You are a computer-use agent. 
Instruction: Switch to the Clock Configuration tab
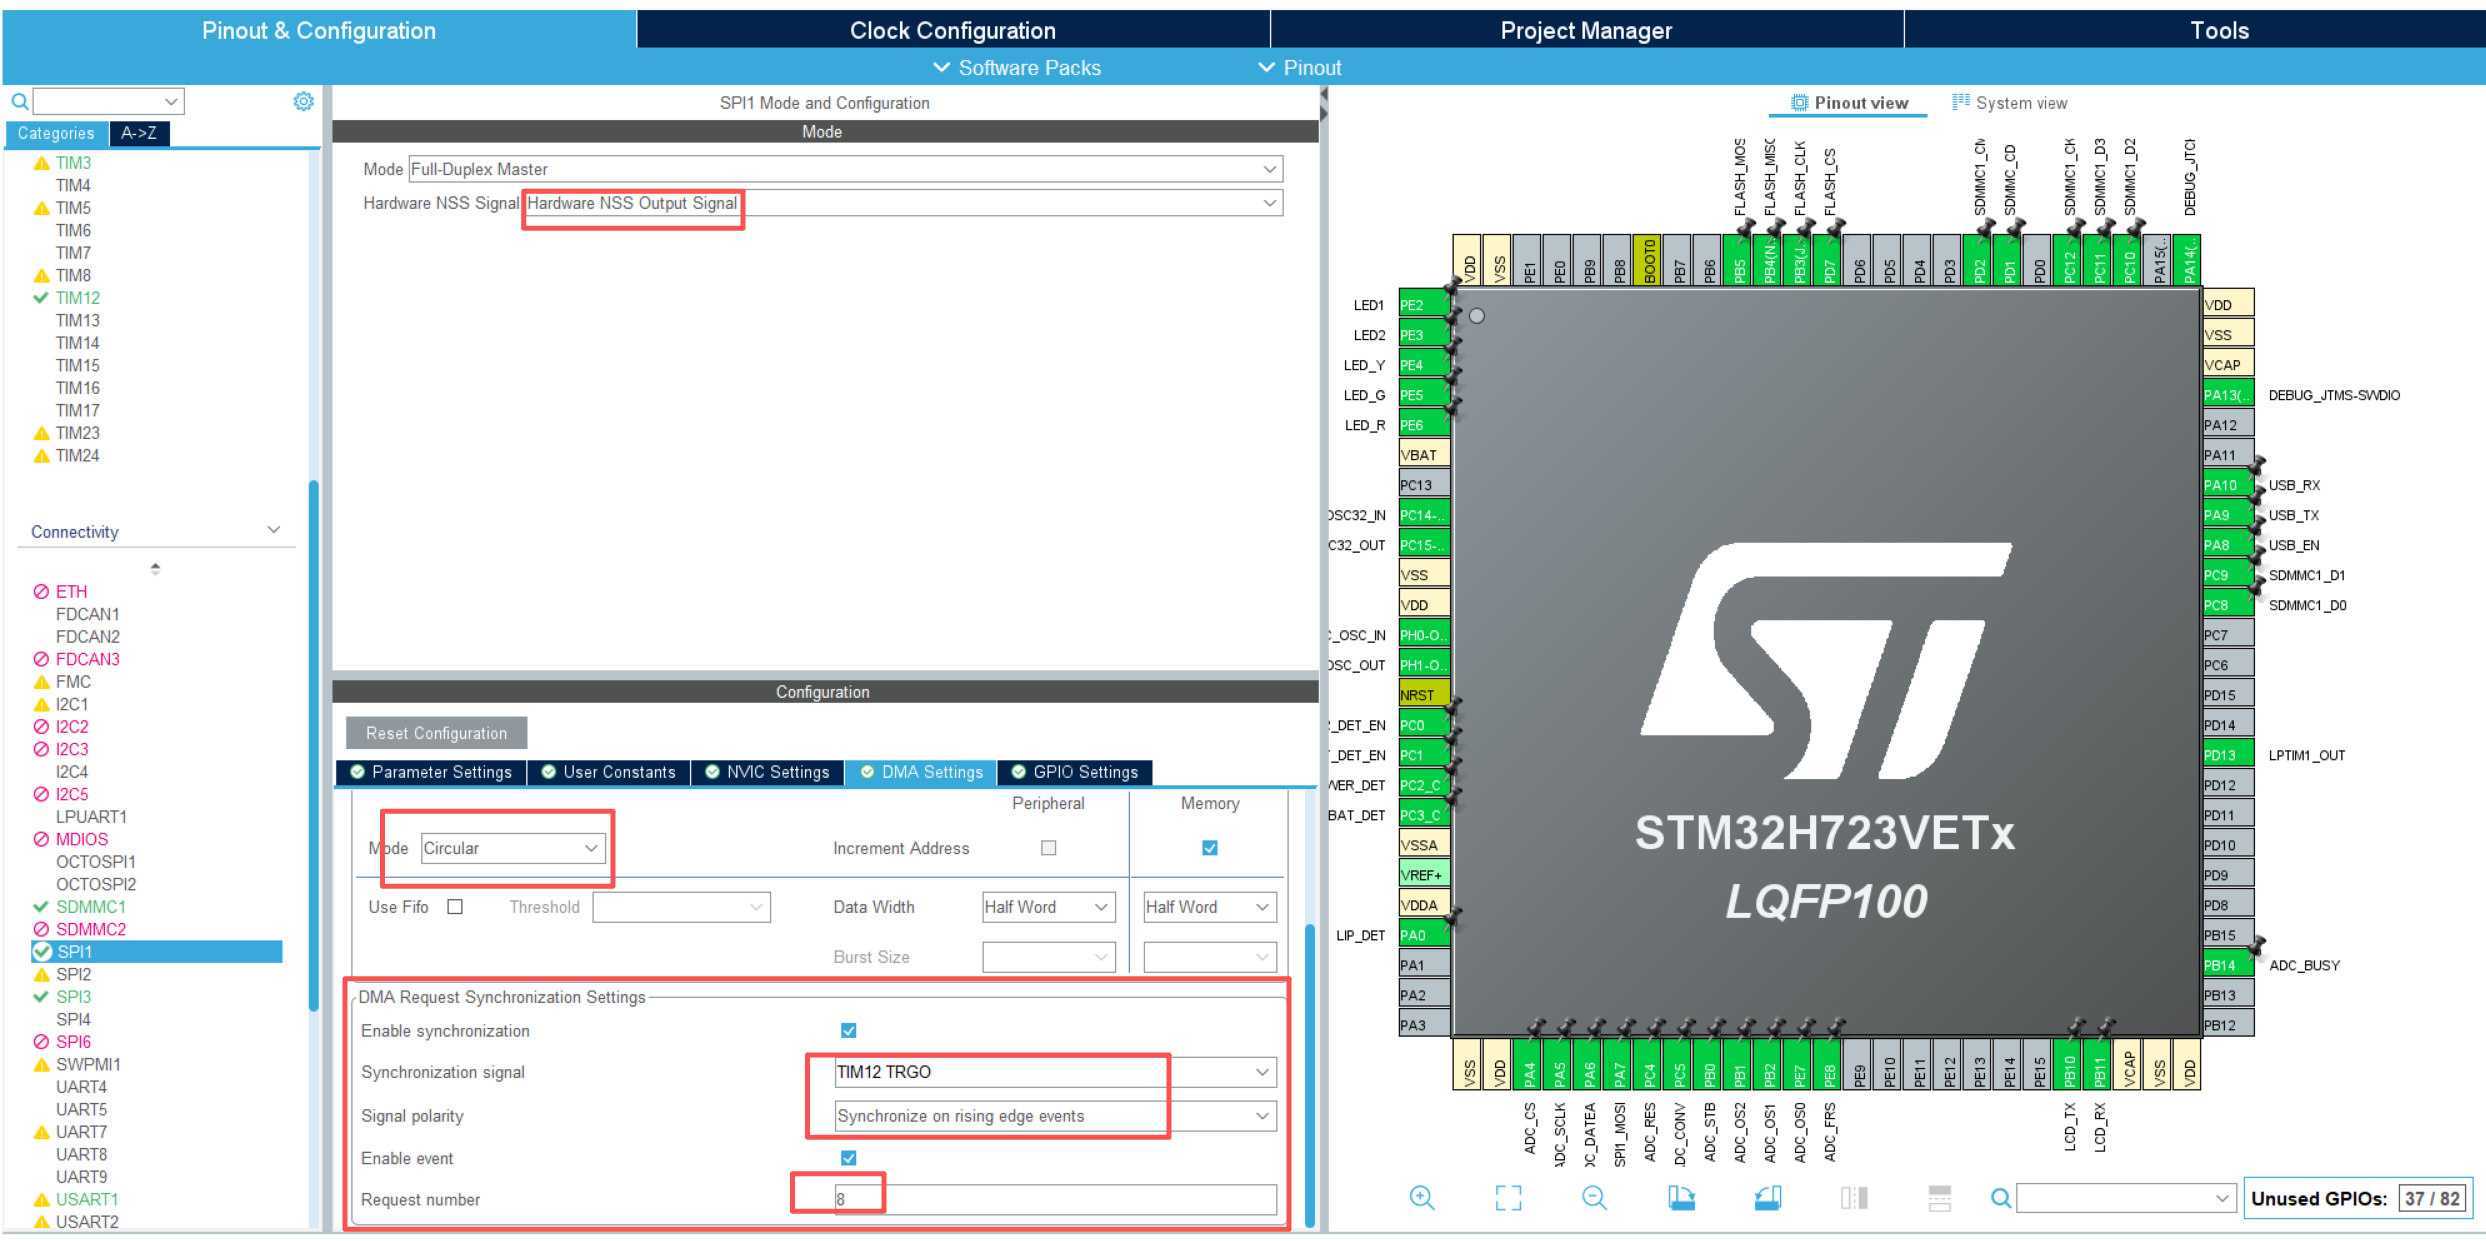[953, 30]
